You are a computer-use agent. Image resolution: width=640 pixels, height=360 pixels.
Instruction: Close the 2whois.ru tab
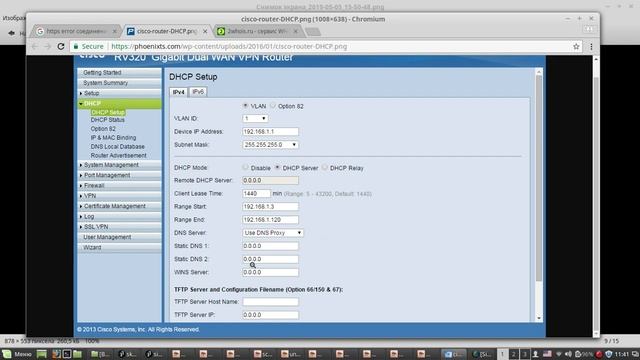pyautogui.click(x=296, y=31)
